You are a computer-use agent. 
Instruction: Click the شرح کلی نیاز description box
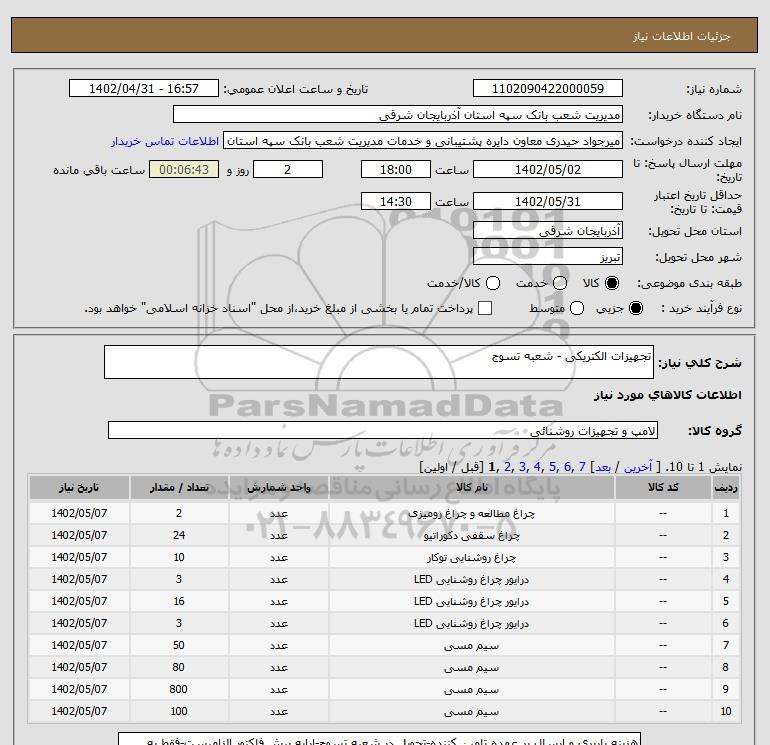(379, 362)
